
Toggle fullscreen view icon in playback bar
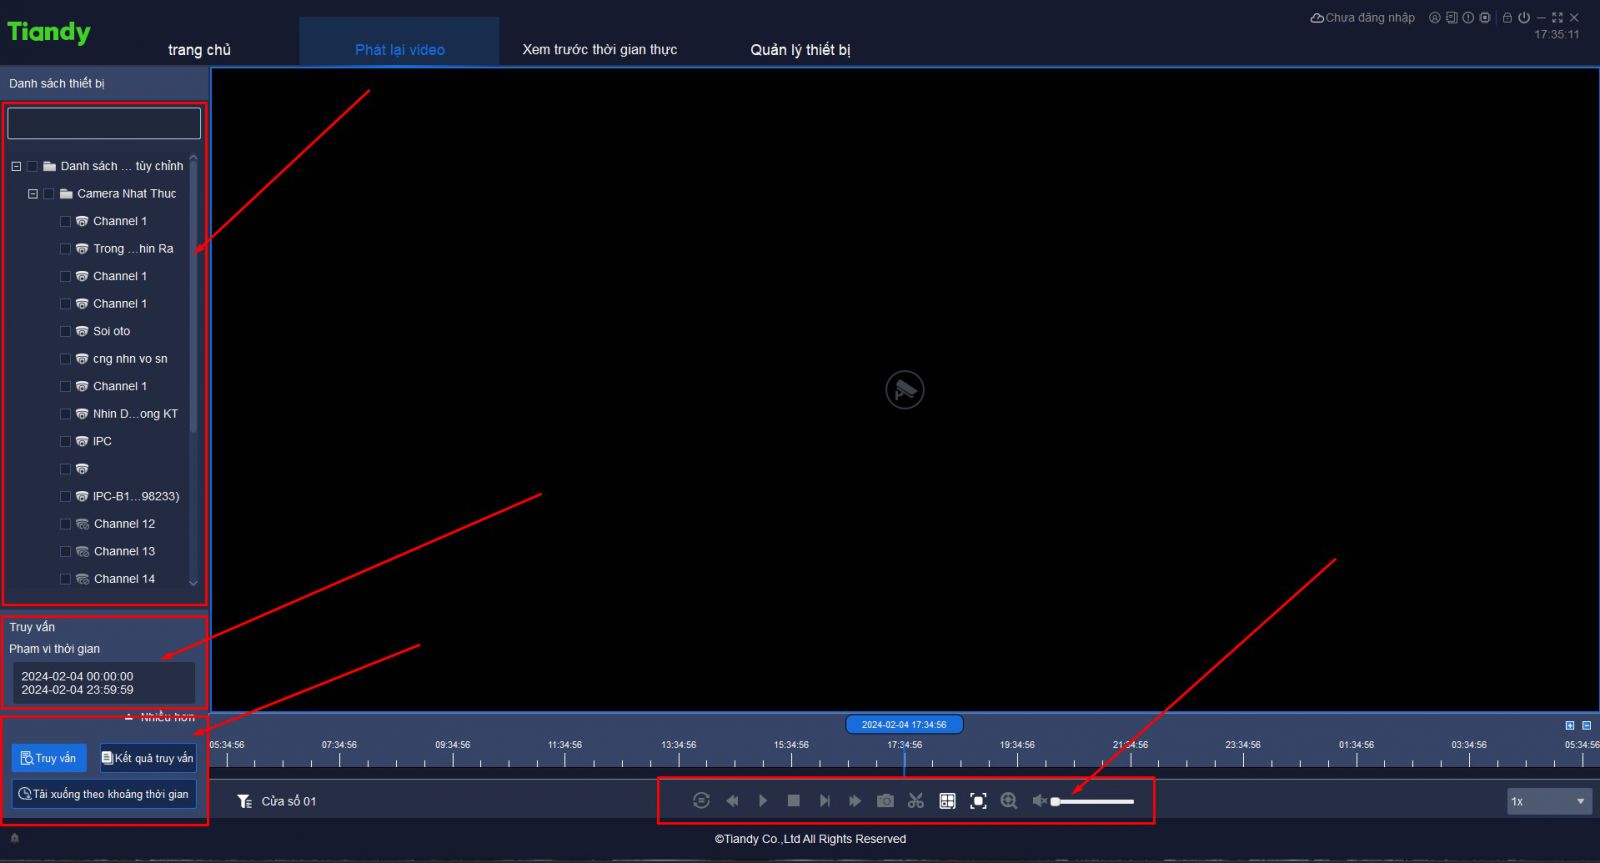[x=978, y=800]
